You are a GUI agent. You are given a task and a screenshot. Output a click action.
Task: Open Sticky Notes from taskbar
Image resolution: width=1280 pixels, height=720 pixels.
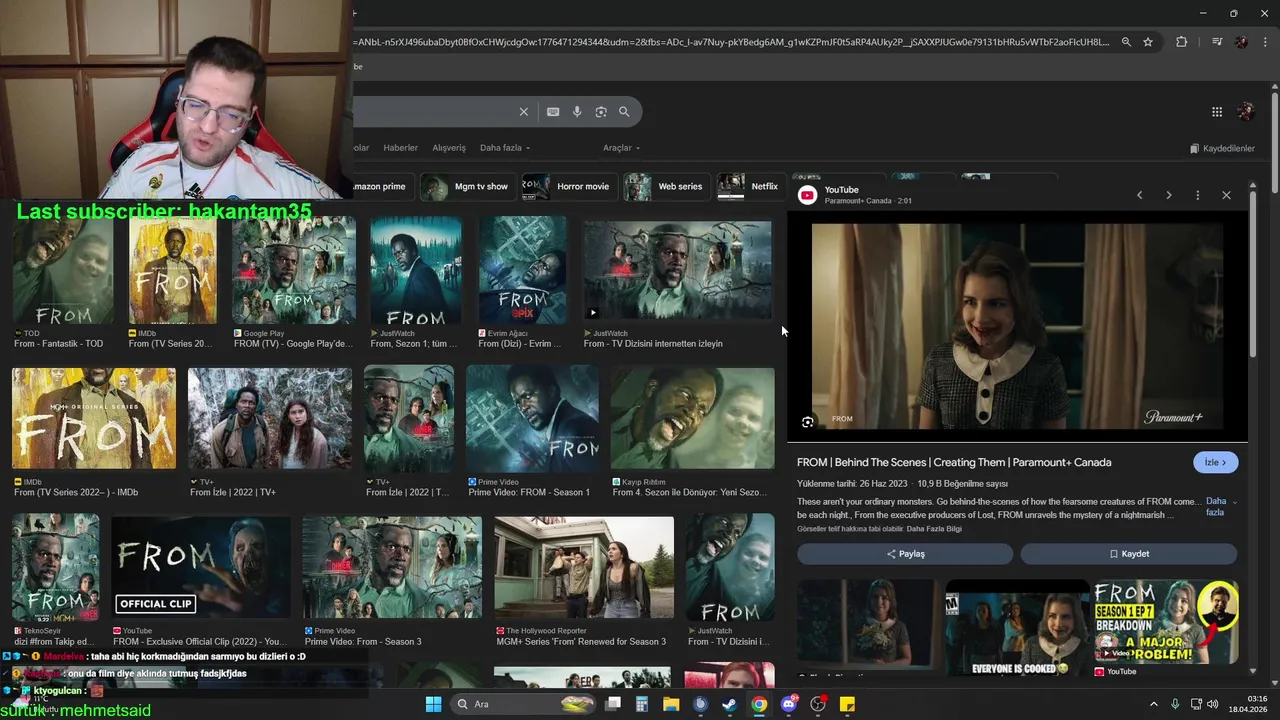847,704
